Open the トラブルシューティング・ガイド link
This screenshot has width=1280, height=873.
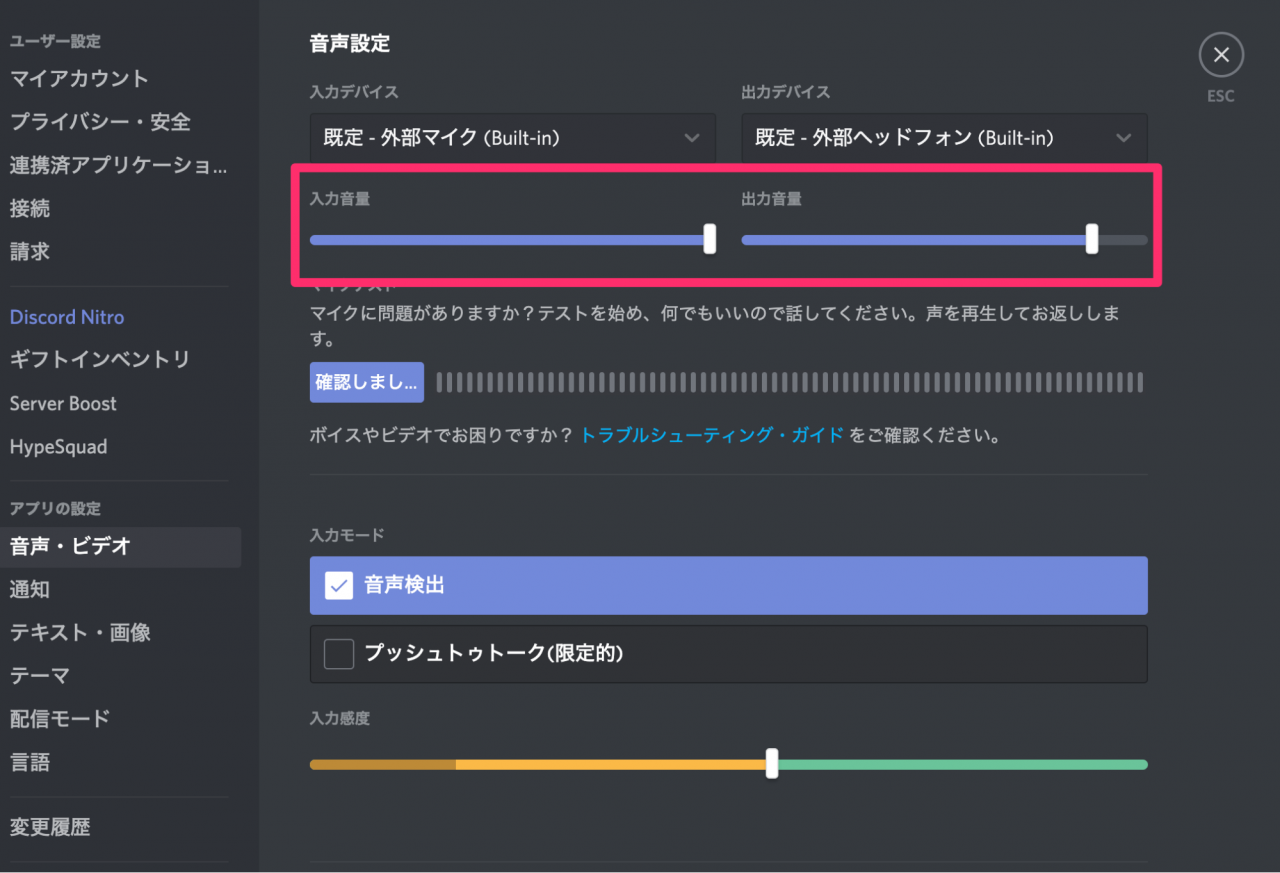coord(712,436)
